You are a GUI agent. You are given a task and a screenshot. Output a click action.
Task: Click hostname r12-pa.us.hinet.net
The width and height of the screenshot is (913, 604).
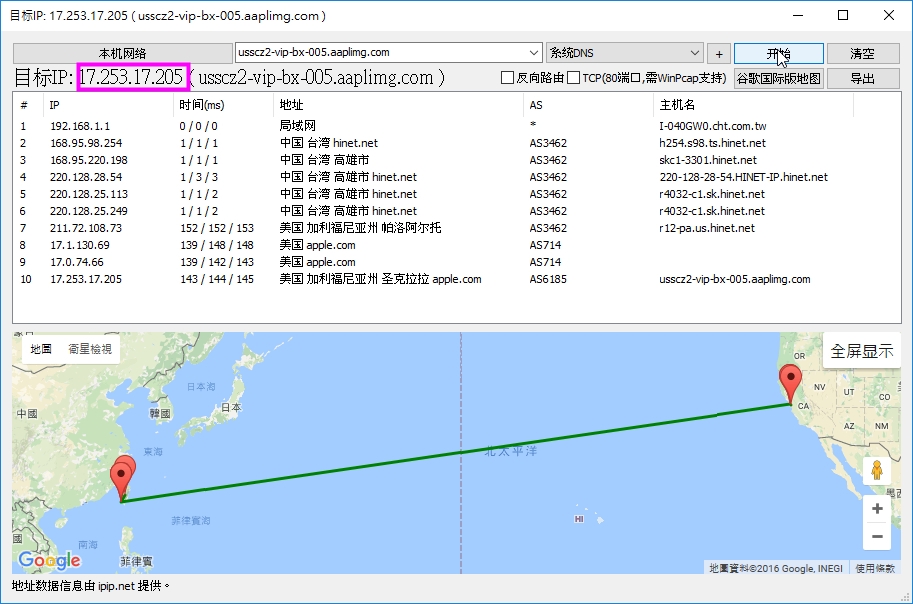click(707, 228)
